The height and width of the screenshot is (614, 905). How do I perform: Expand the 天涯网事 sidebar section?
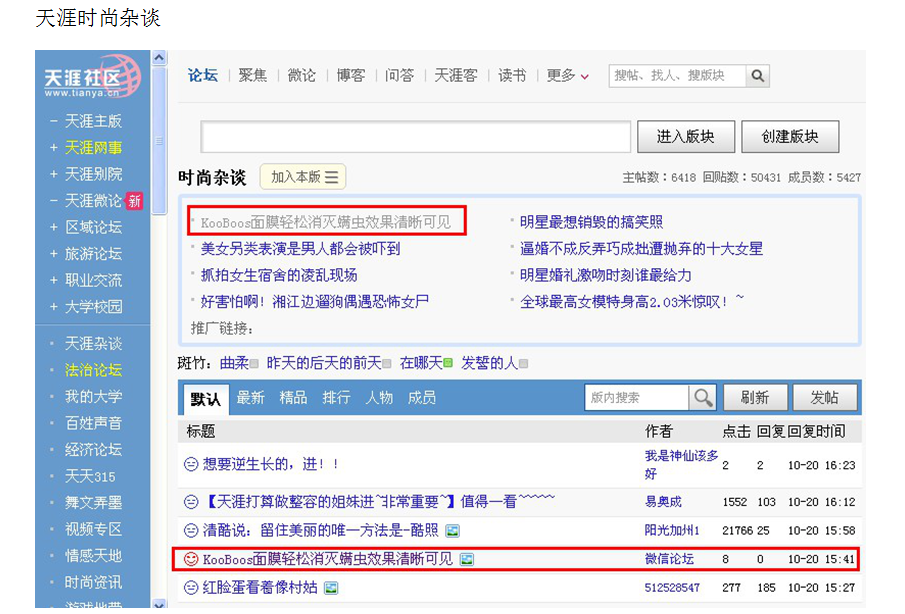point(54,148)
